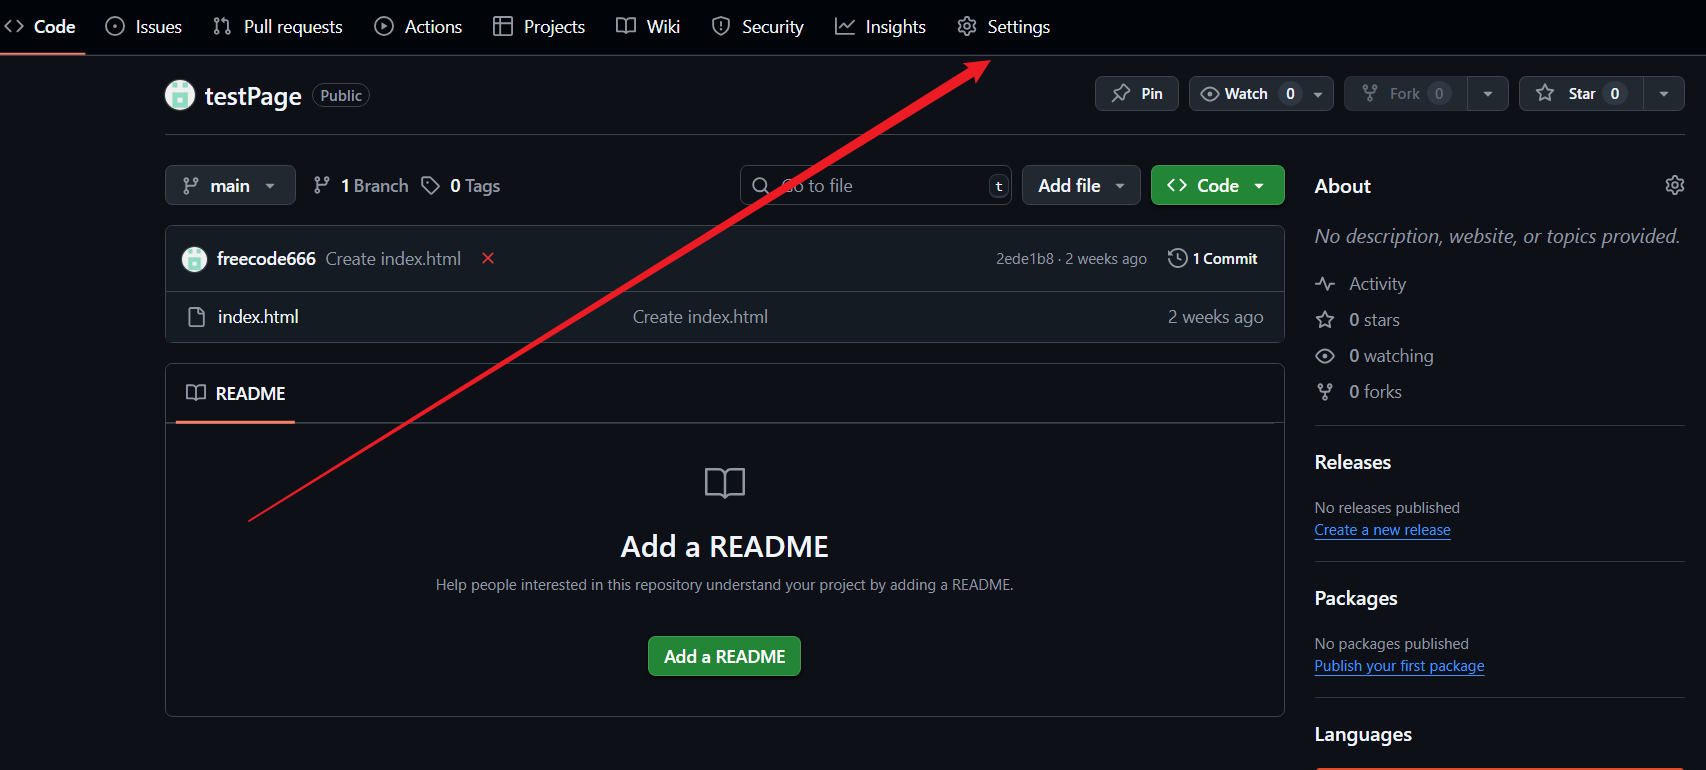Click the index.html file icon
The image size is (1706, 770).
[x=197, y=317]
